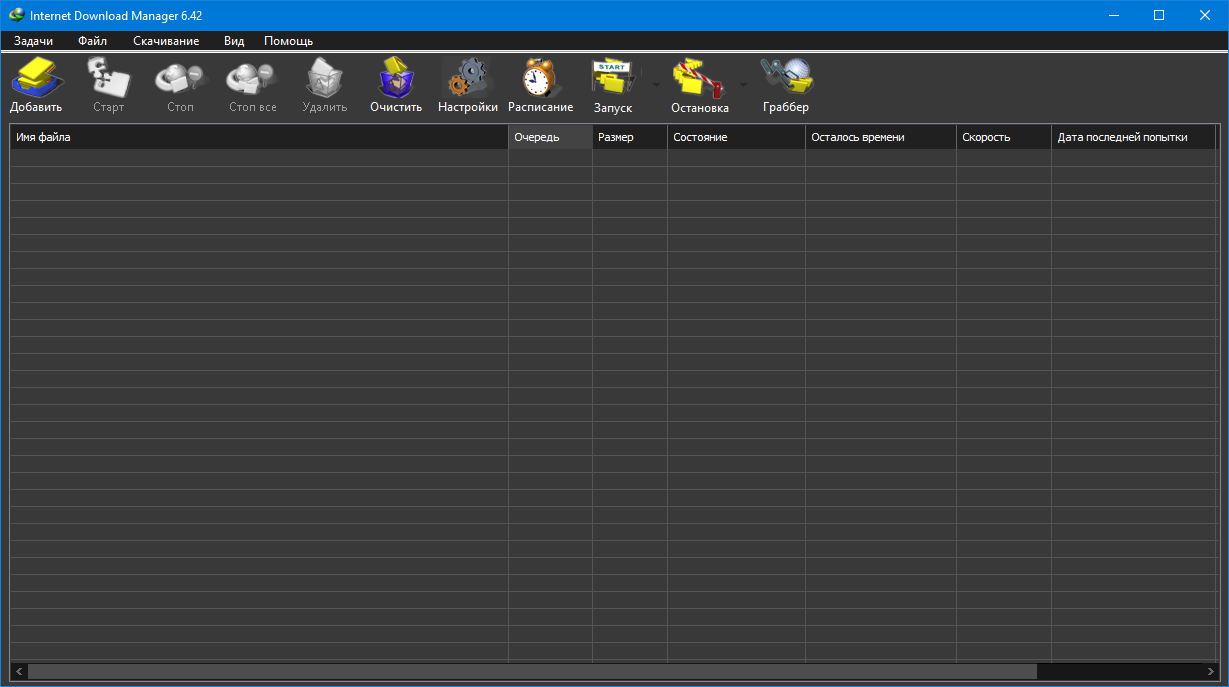Screen dimensions: 1229x687
Task: Open the Вид menu
Action: tap(234, 41)
